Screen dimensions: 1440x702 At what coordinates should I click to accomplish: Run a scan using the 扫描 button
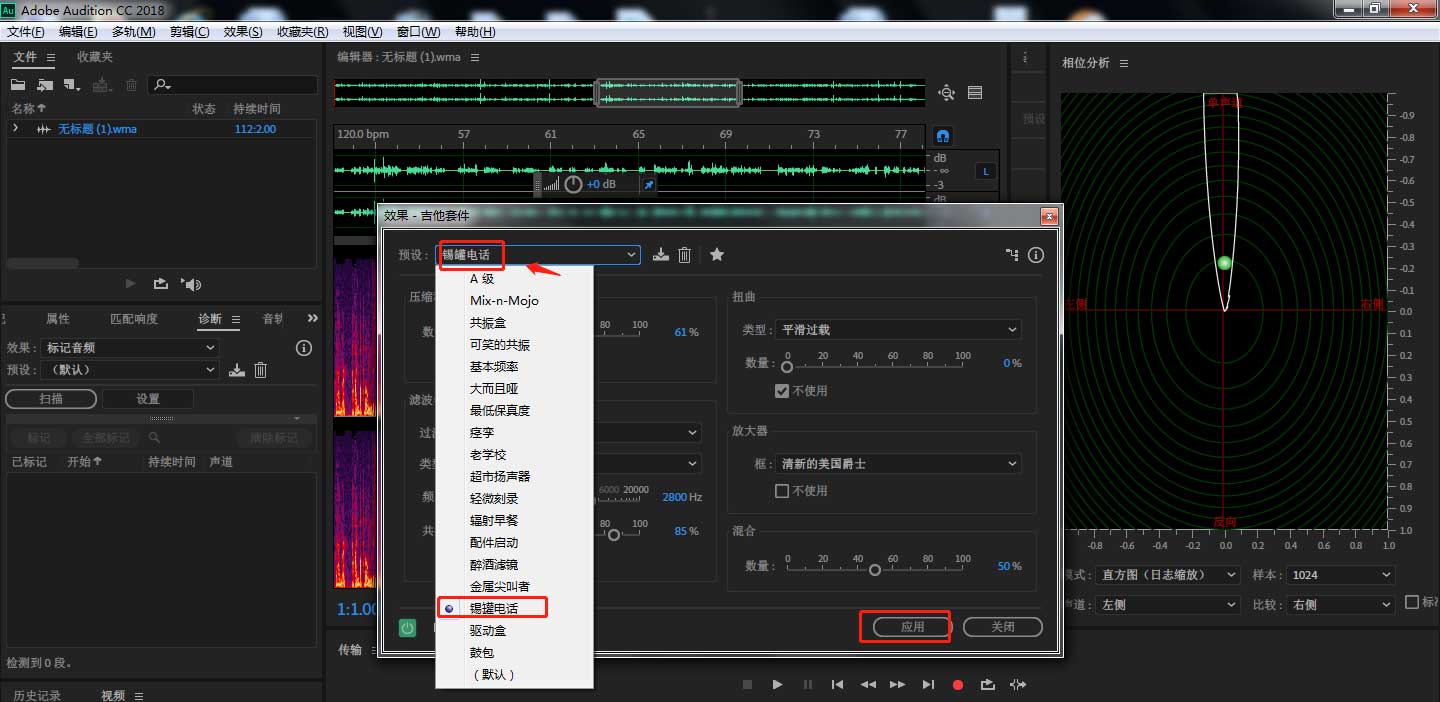(x=50, y=398)
